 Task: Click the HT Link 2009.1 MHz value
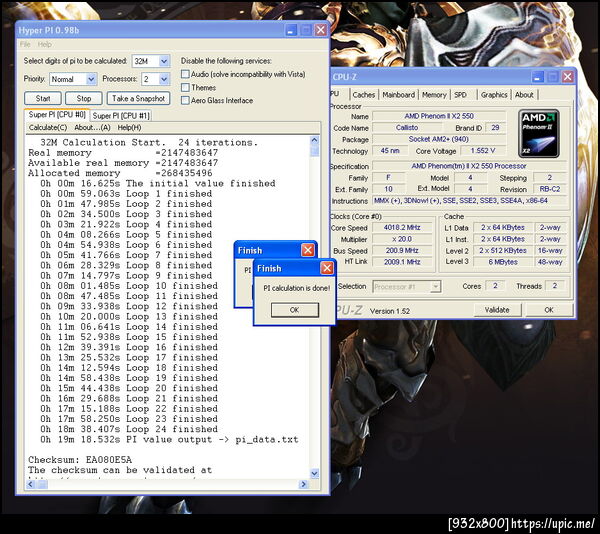[x=402, y=262]
